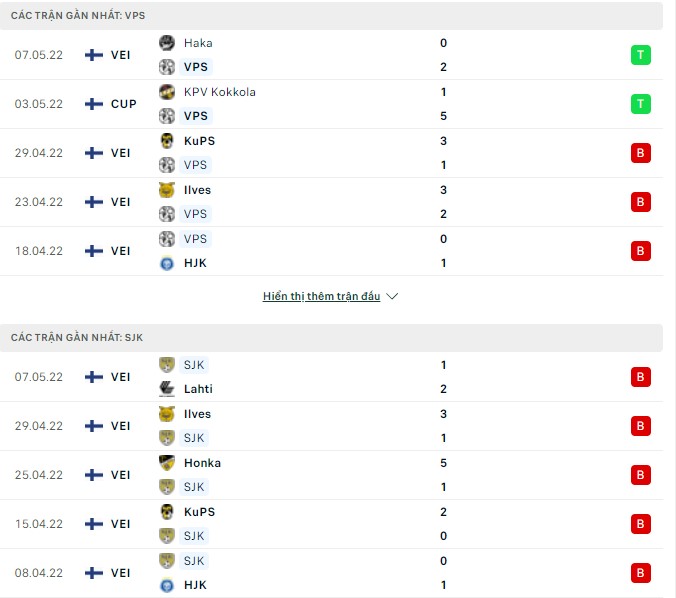Click the Lahti team name
This screenshot has height=598, width=676.
click(x=198, y=389)
